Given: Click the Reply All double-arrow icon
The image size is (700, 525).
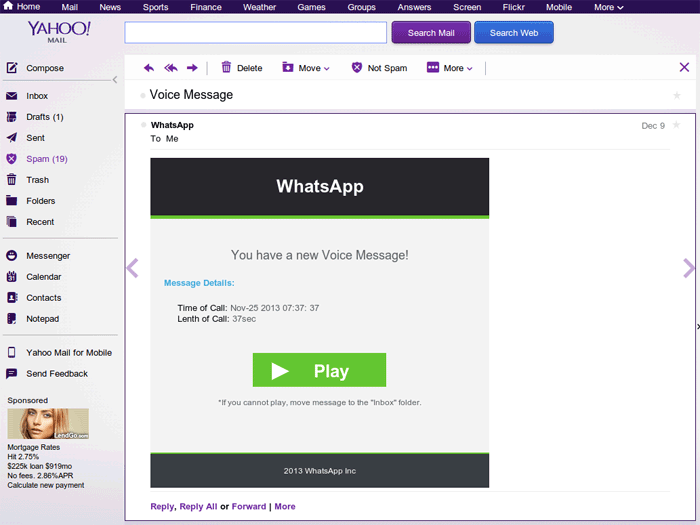Looking at the screenshot, I should pos(171,68).
